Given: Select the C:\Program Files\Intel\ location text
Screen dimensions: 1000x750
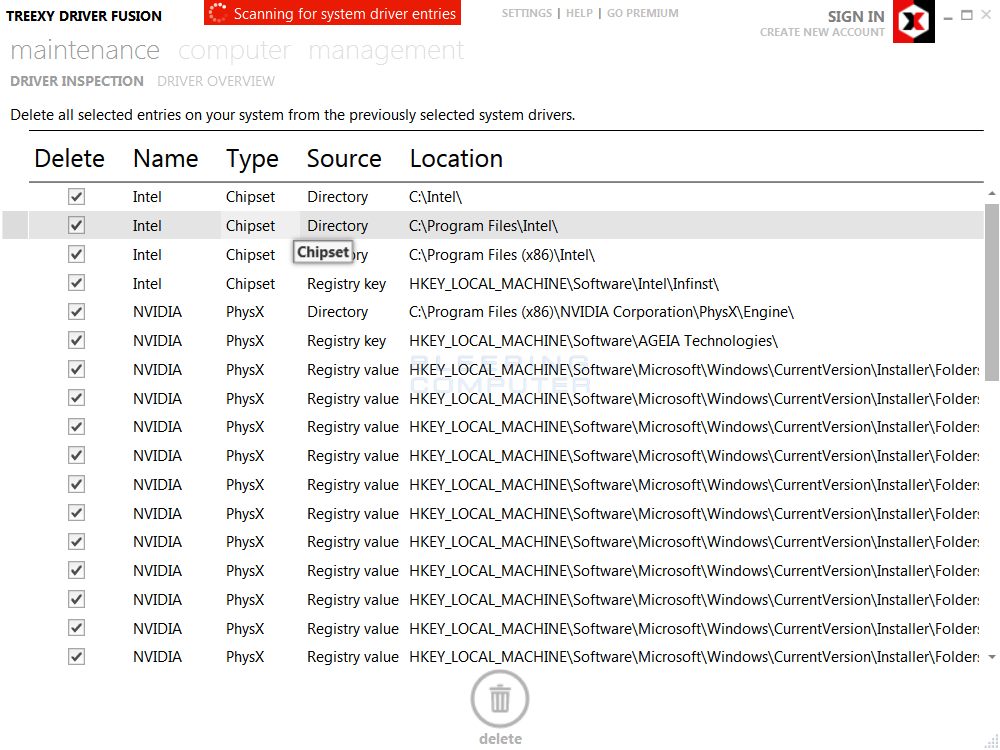Looking at the screenshot, I should [483, 226].
